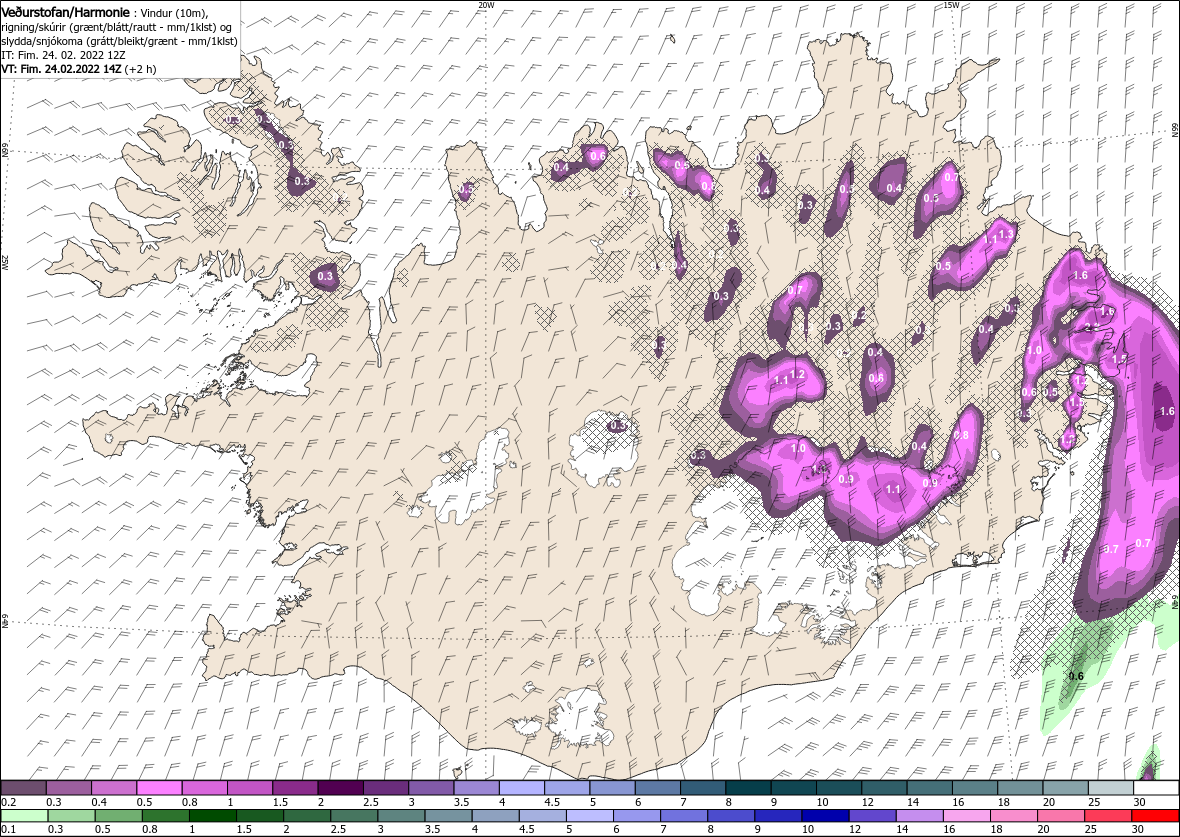Click the 0.1 label in the lower legend row
The width and height of the screenshot is (1180, 837).
pos(9,829)
